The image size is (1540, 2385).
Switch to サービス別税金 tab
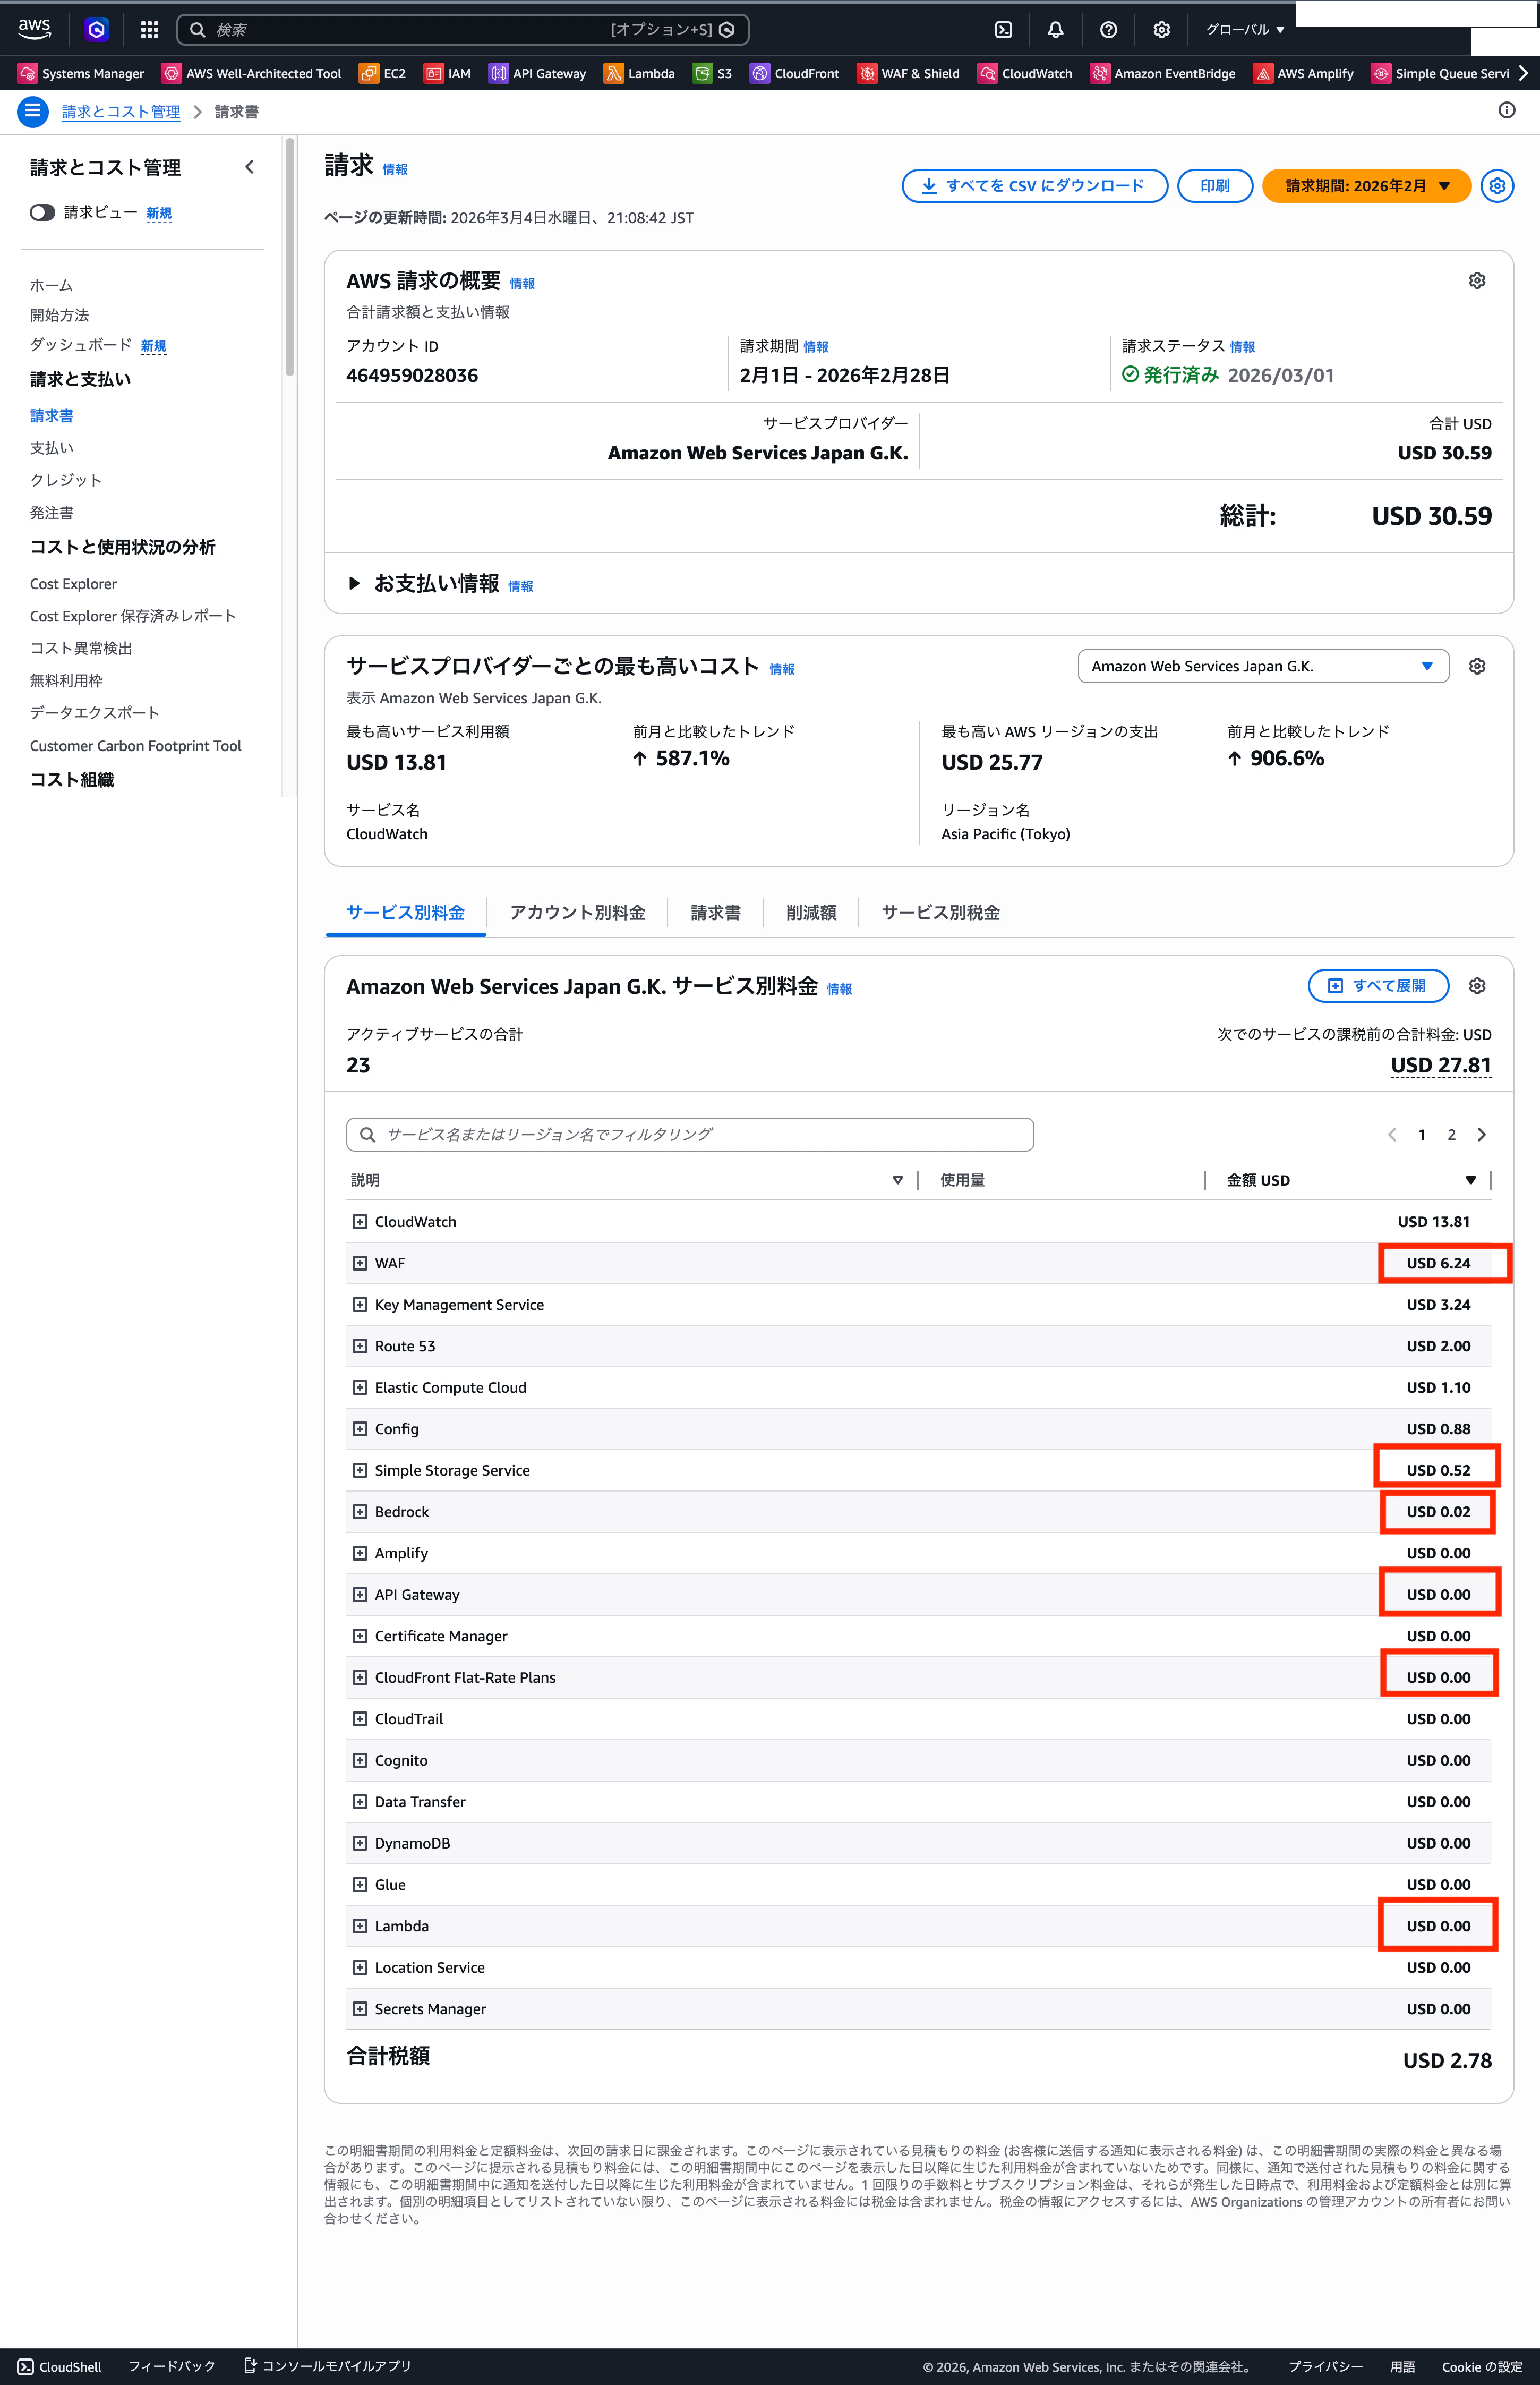940,913
